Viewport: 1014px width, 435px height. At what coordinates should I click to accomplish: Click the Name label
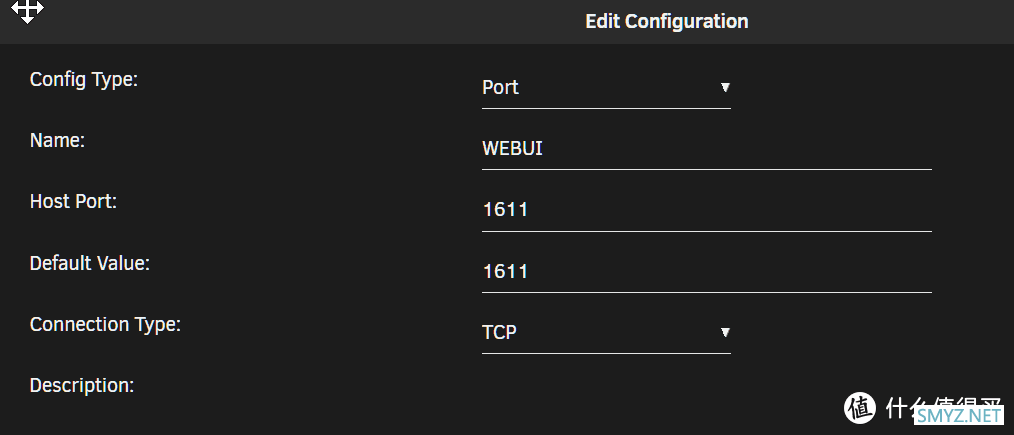point(58,141)
